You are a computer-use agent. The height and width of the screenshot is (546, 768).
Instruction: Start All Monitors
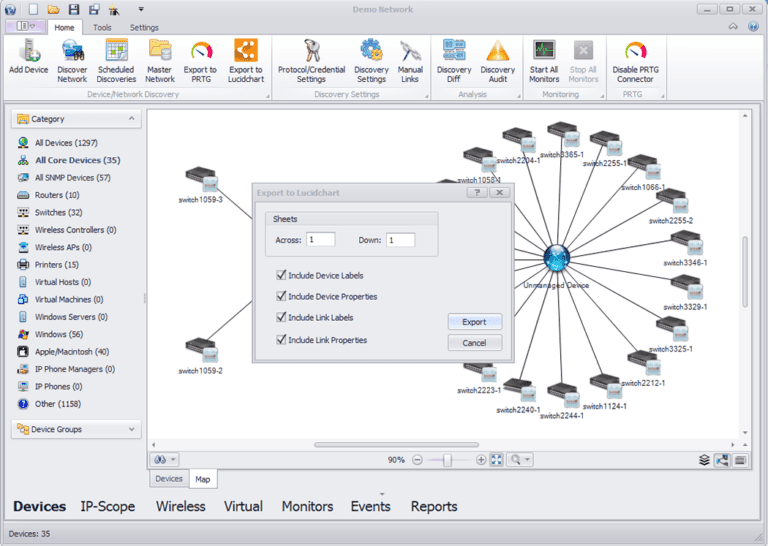[x=544, y=61]
